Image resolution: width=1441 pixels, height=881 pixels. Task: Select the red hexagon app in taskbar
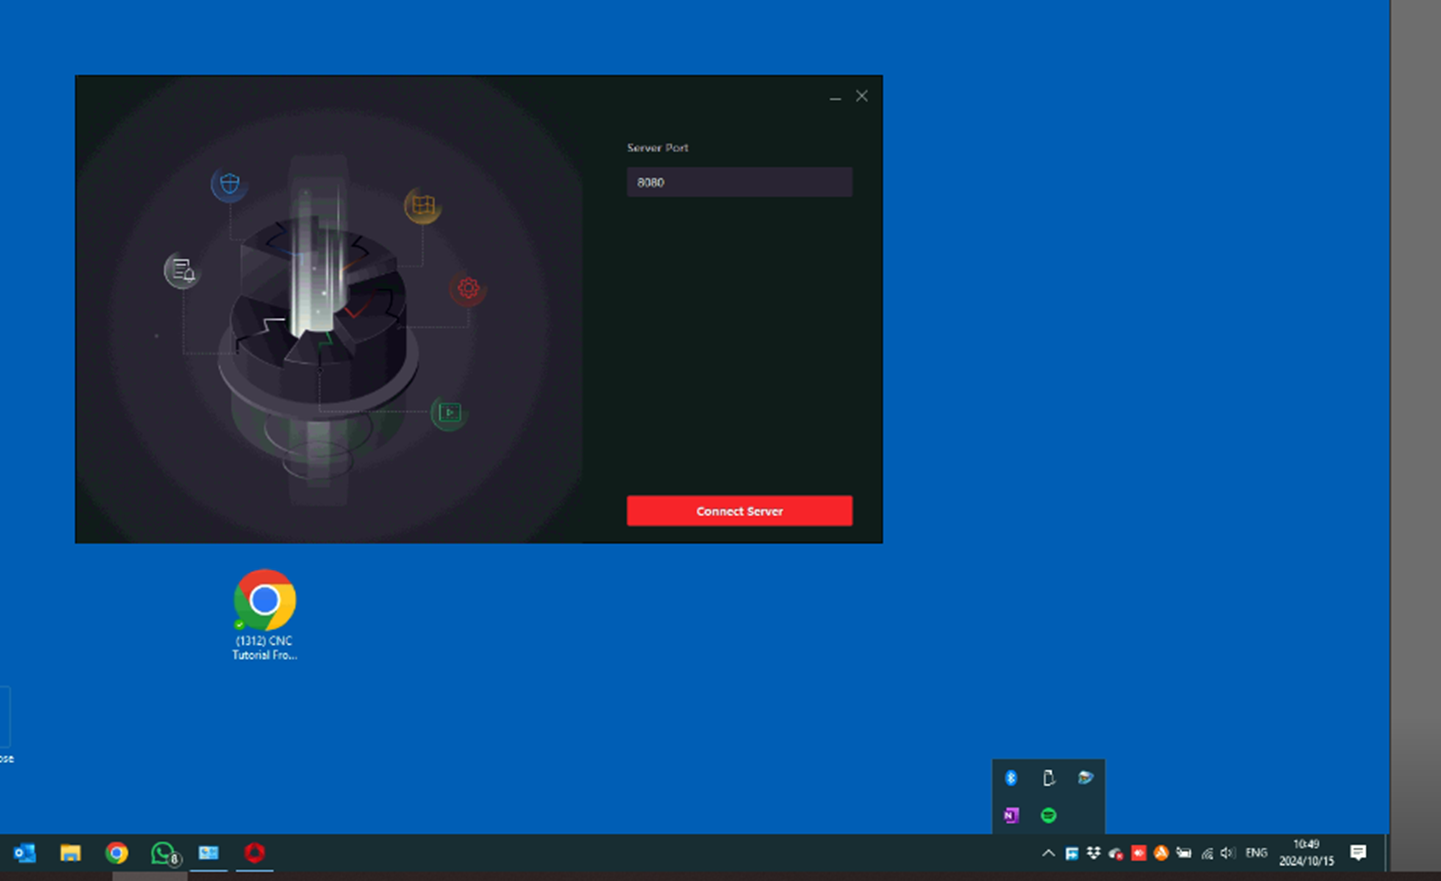pyautogui.click(x=255, y=853)
